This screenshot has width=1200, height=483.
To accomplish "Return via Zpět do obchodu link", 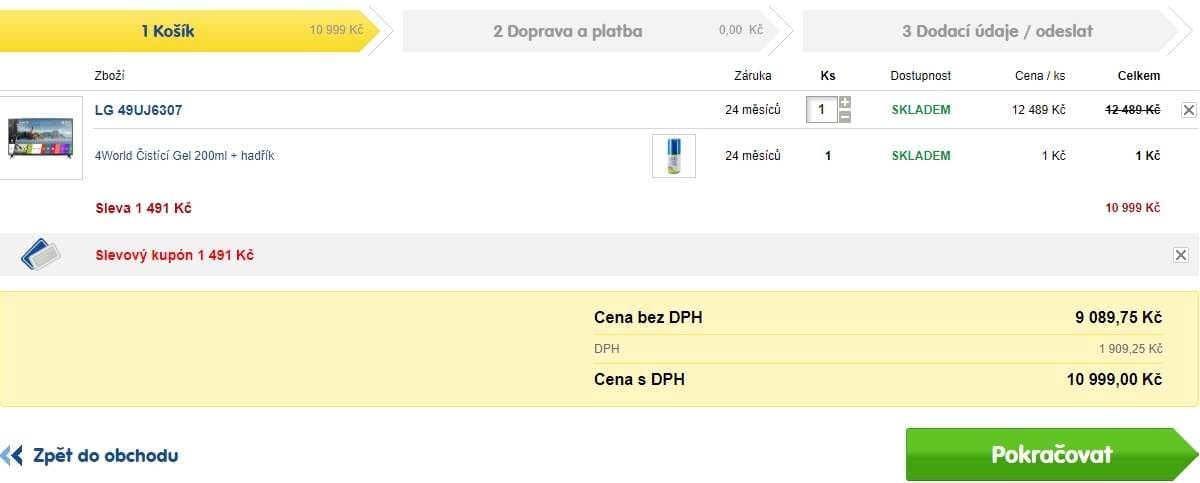I will point(105,456).
